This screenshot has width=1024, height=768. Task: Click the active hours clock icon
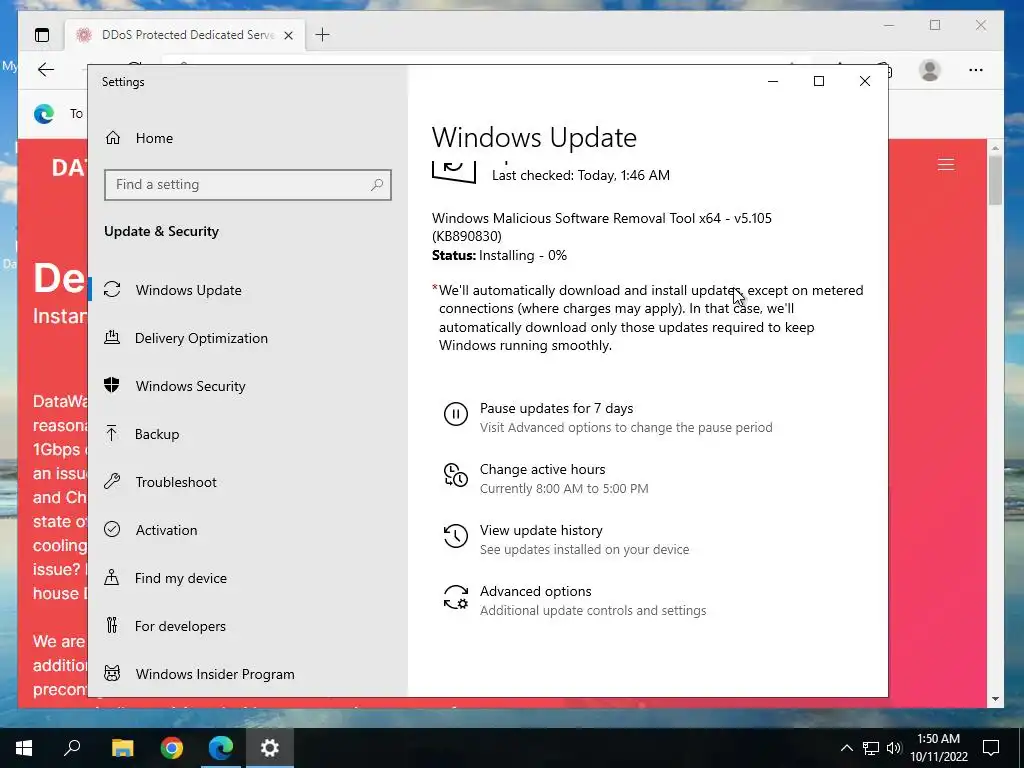pos(456,475)
